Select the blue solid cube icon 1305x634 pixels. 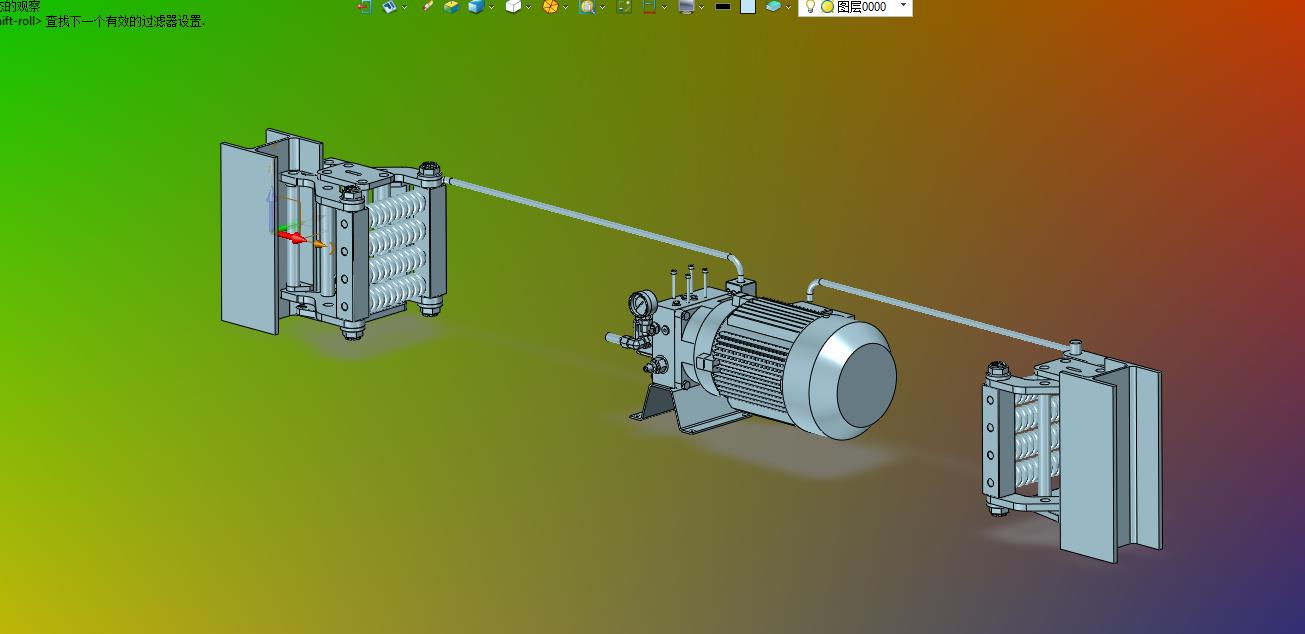pyautogui.click(x=477, y=6)
